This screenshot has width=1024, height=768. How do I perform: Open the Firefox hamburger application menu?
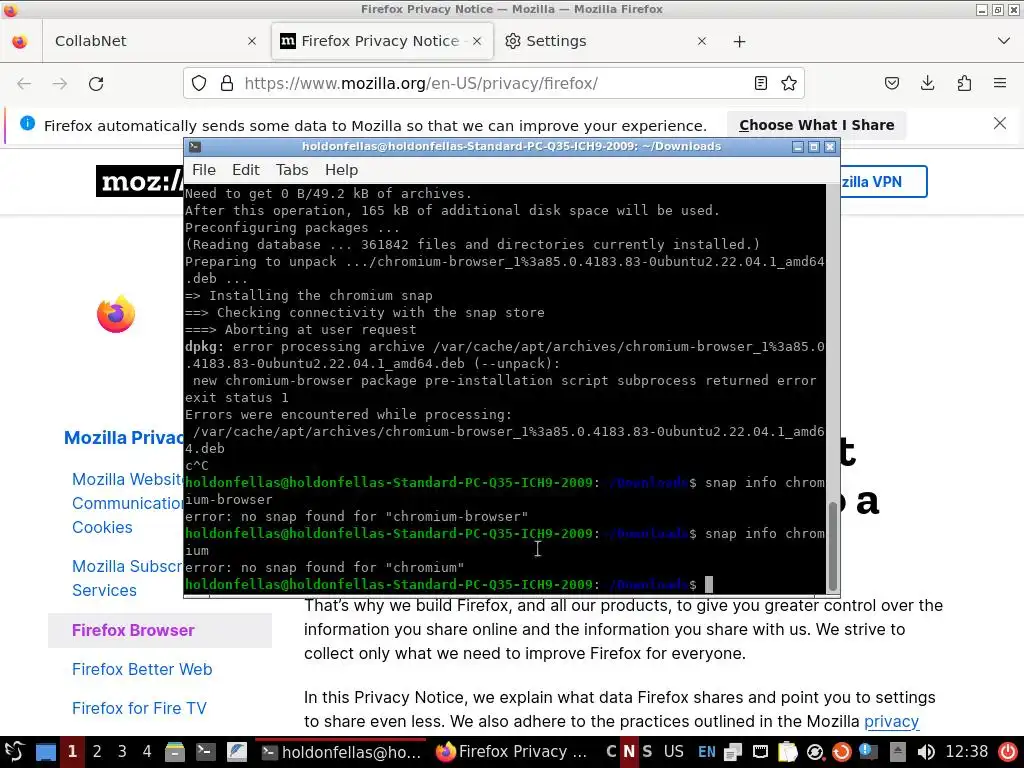click(x=1000, y=84)
